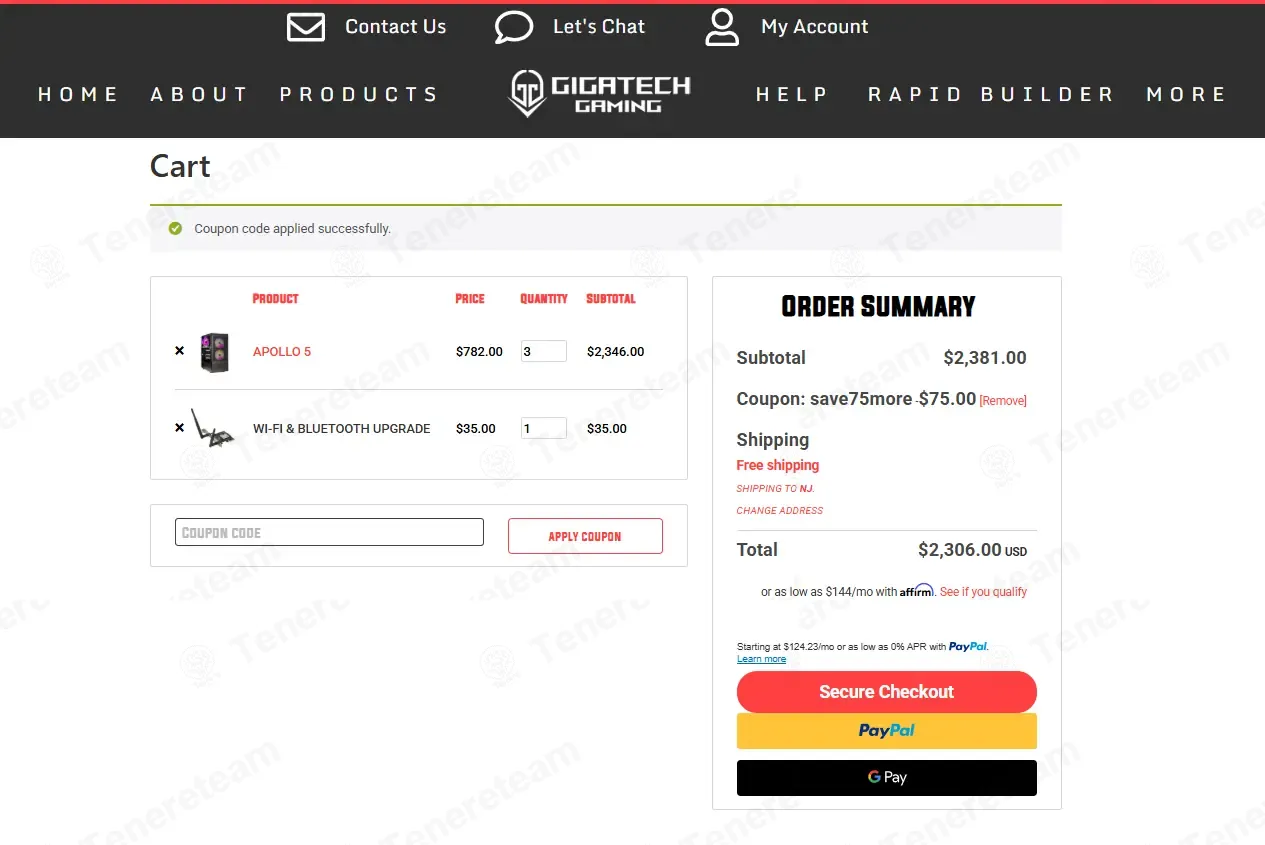
Task: Open the PayPal Learn more link
Action: [x=761, y=659]
